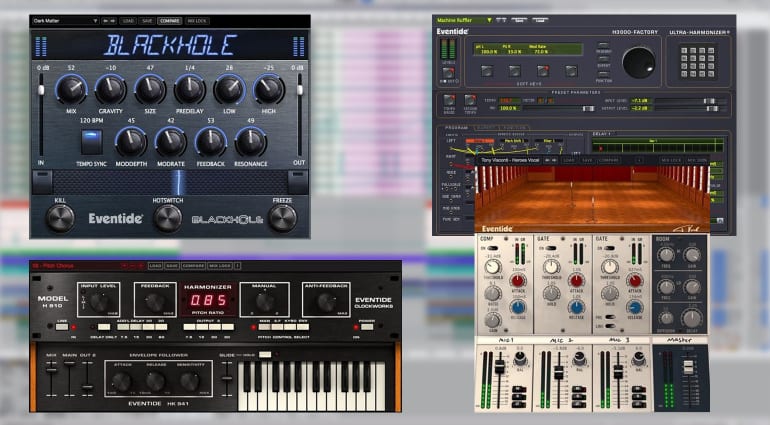Click the LOW knob in Blackhole
This screenshot has width=770, height=425.
(x=229, y=90)
